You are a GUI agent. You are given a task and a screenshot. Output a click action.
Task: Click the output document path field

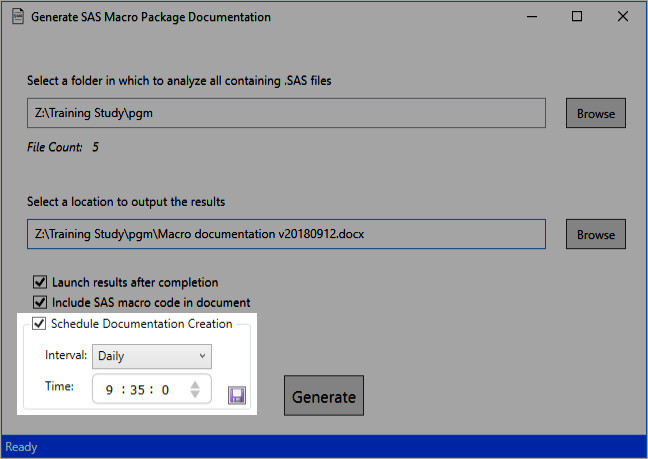286,234
